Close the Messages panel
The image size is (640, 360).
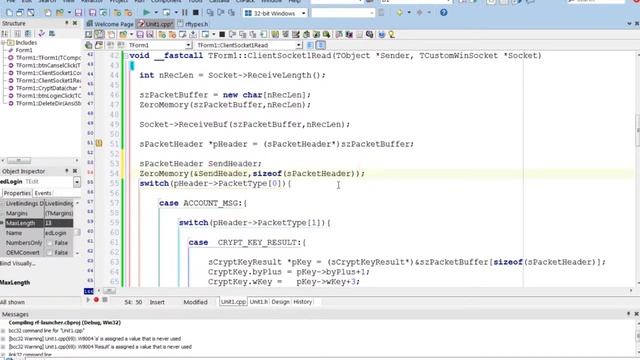[x=636, y=314]
